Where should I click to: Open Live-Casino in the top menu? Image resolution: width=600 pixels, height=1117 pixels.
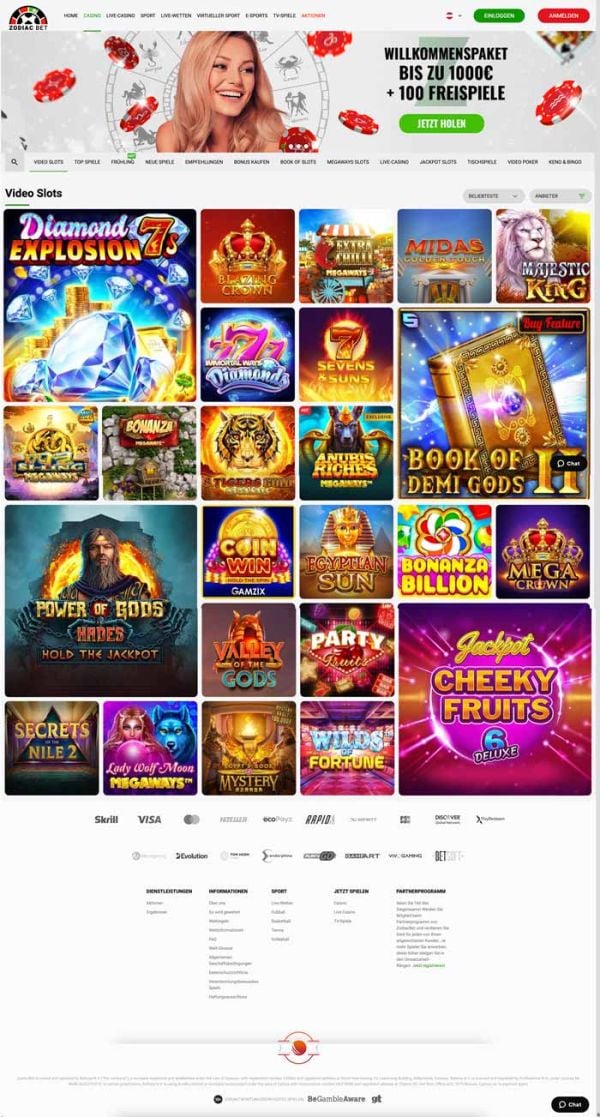[120, 15]
